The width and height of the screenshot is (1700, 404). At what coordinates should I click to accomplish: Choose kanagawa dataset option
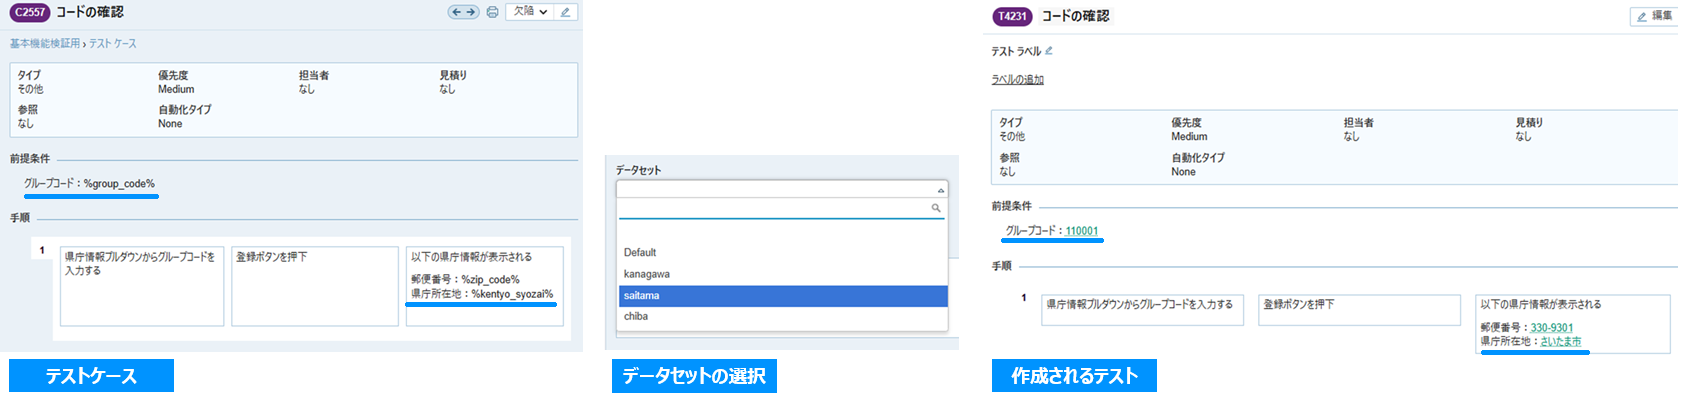click(647, 274)
